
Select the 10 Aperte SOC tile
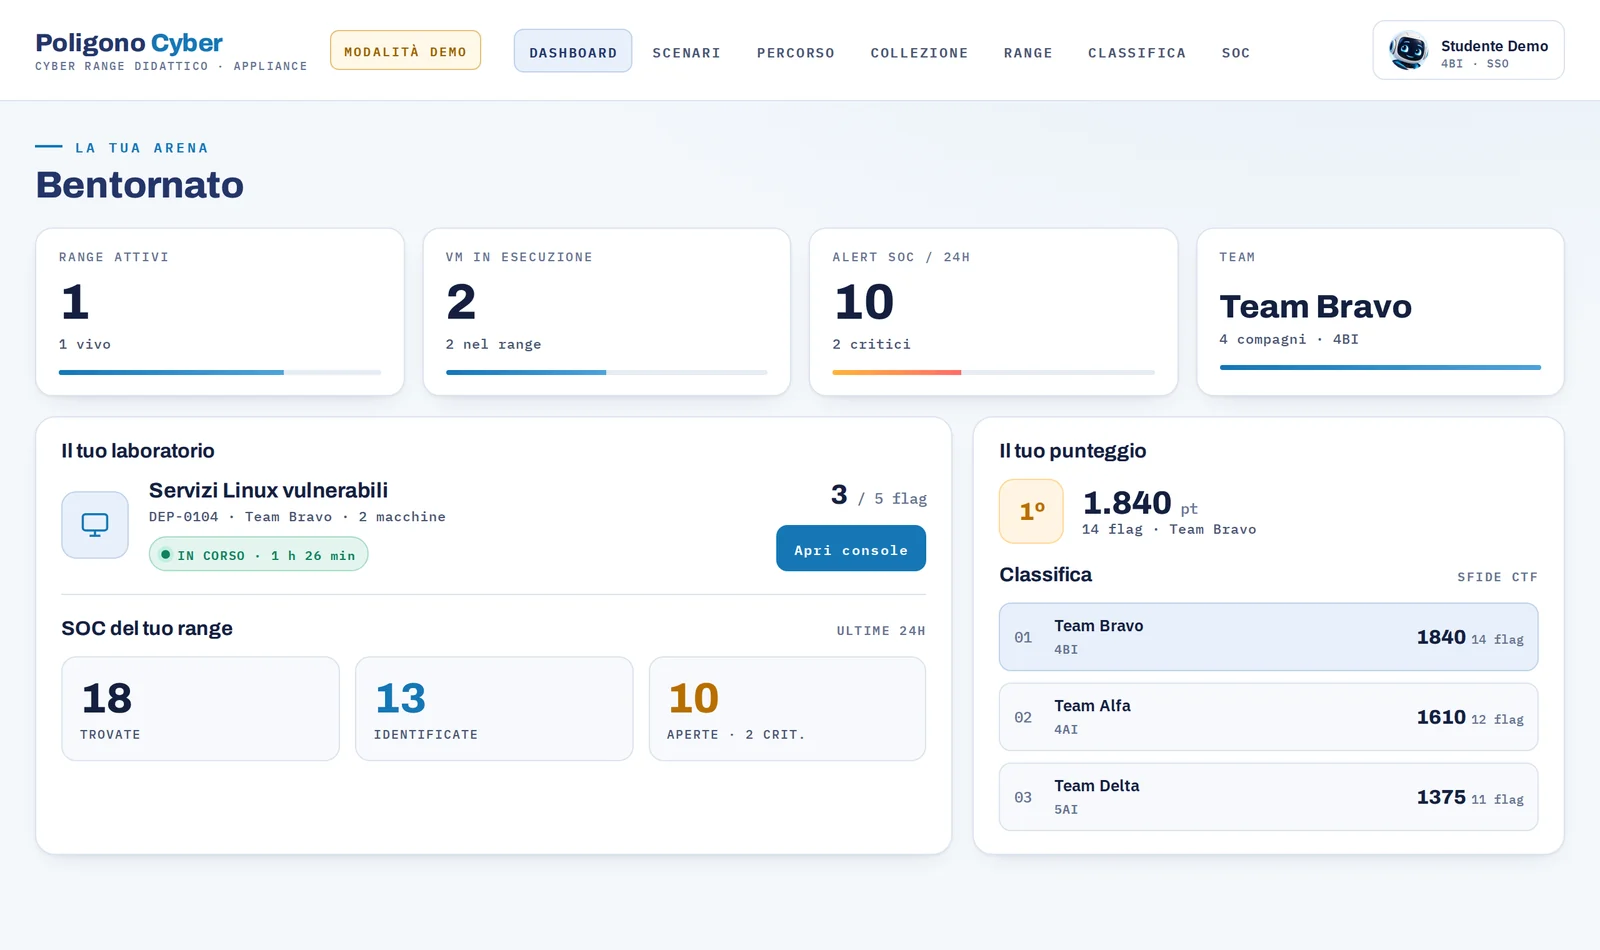point(787,709)
